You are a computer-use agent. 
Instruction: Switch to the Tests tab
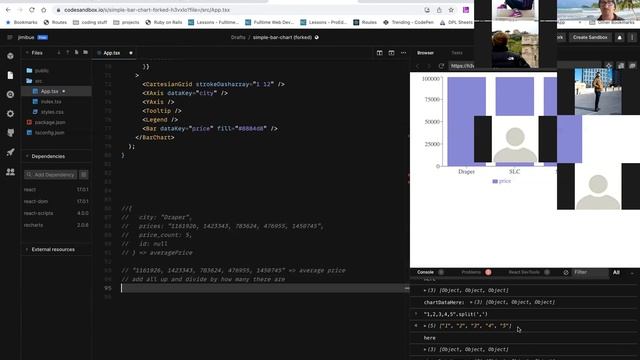coord(457,53)
